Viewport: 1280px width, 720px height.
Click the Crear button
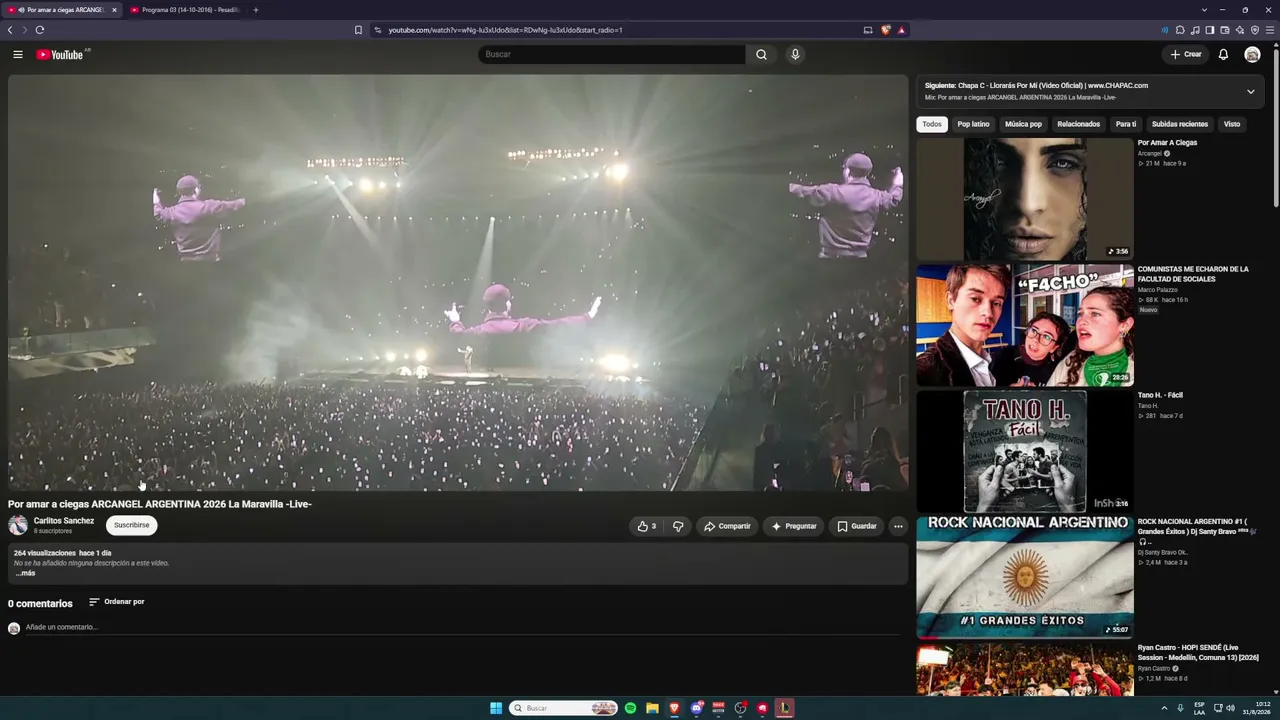[1186, 54]
